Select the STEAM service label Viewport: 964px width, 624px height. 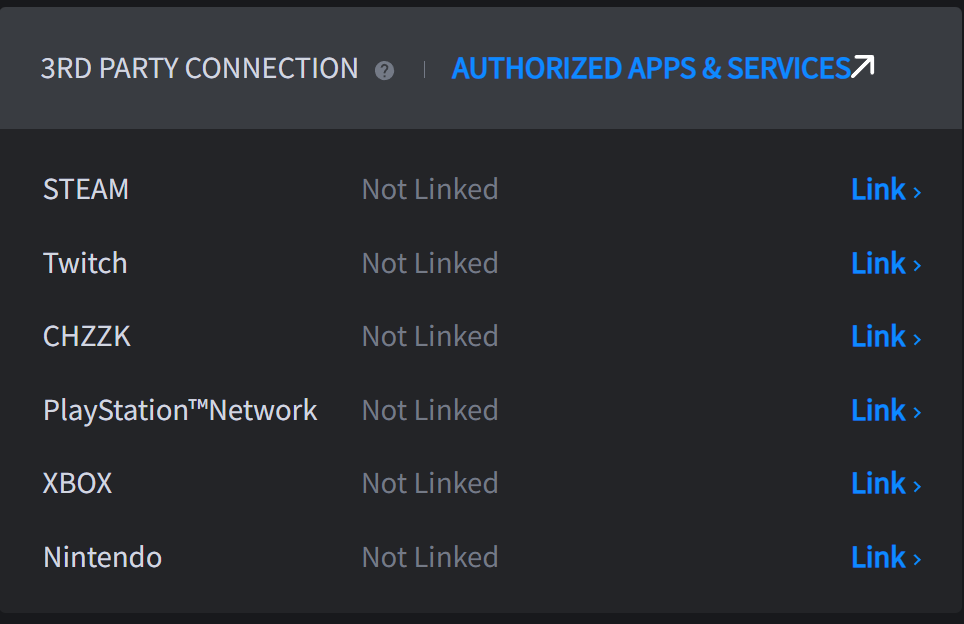pos(86,189)
